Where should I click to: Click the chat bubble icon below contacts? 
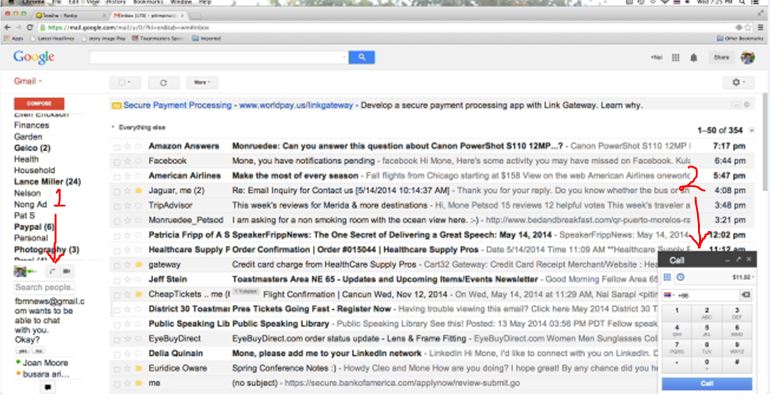[48, 387]
